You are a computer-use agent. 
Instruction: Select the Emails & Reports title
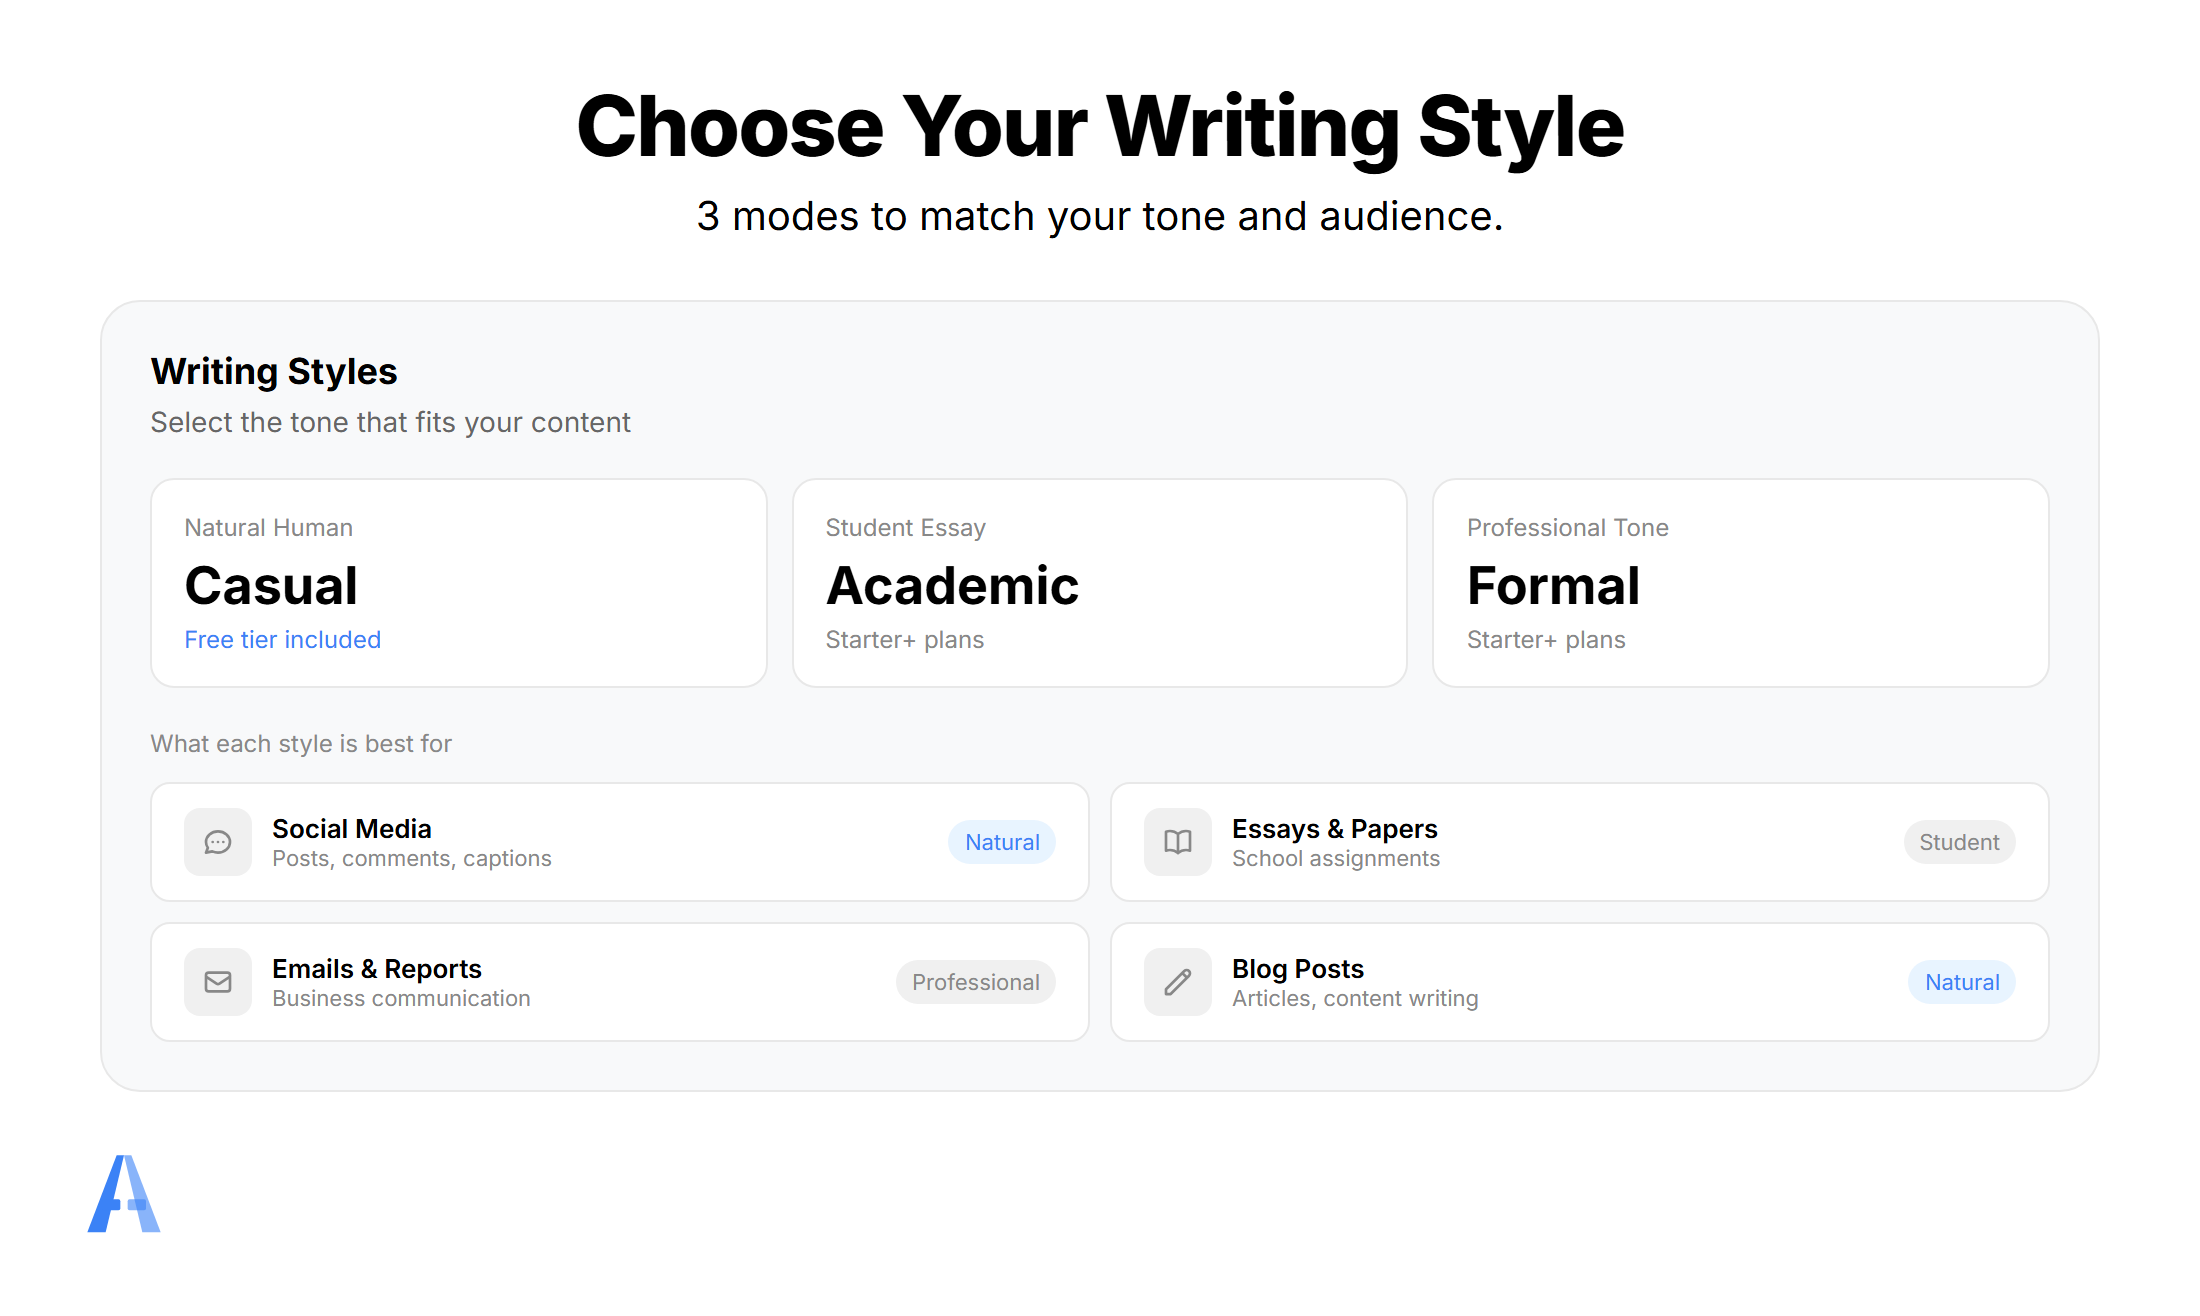pyautogui.click(x=377, y=969)
